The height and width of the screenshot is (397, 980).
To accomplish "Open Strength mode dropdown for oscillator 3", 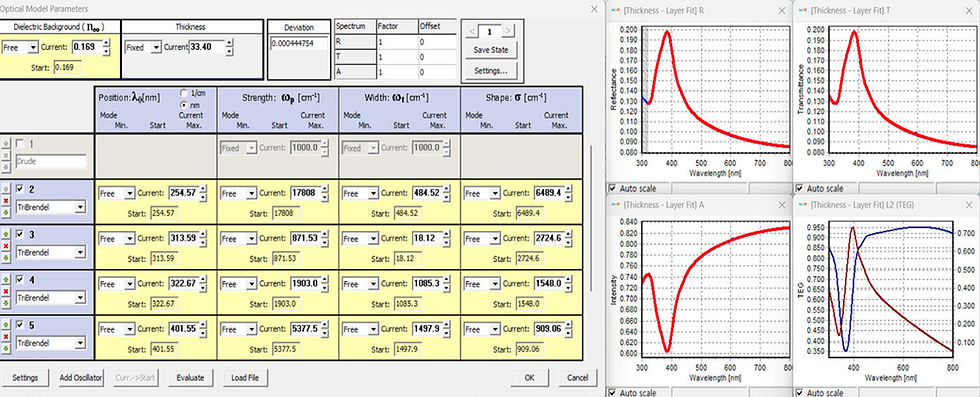I will pyautogui.click(x=239, y=239).
